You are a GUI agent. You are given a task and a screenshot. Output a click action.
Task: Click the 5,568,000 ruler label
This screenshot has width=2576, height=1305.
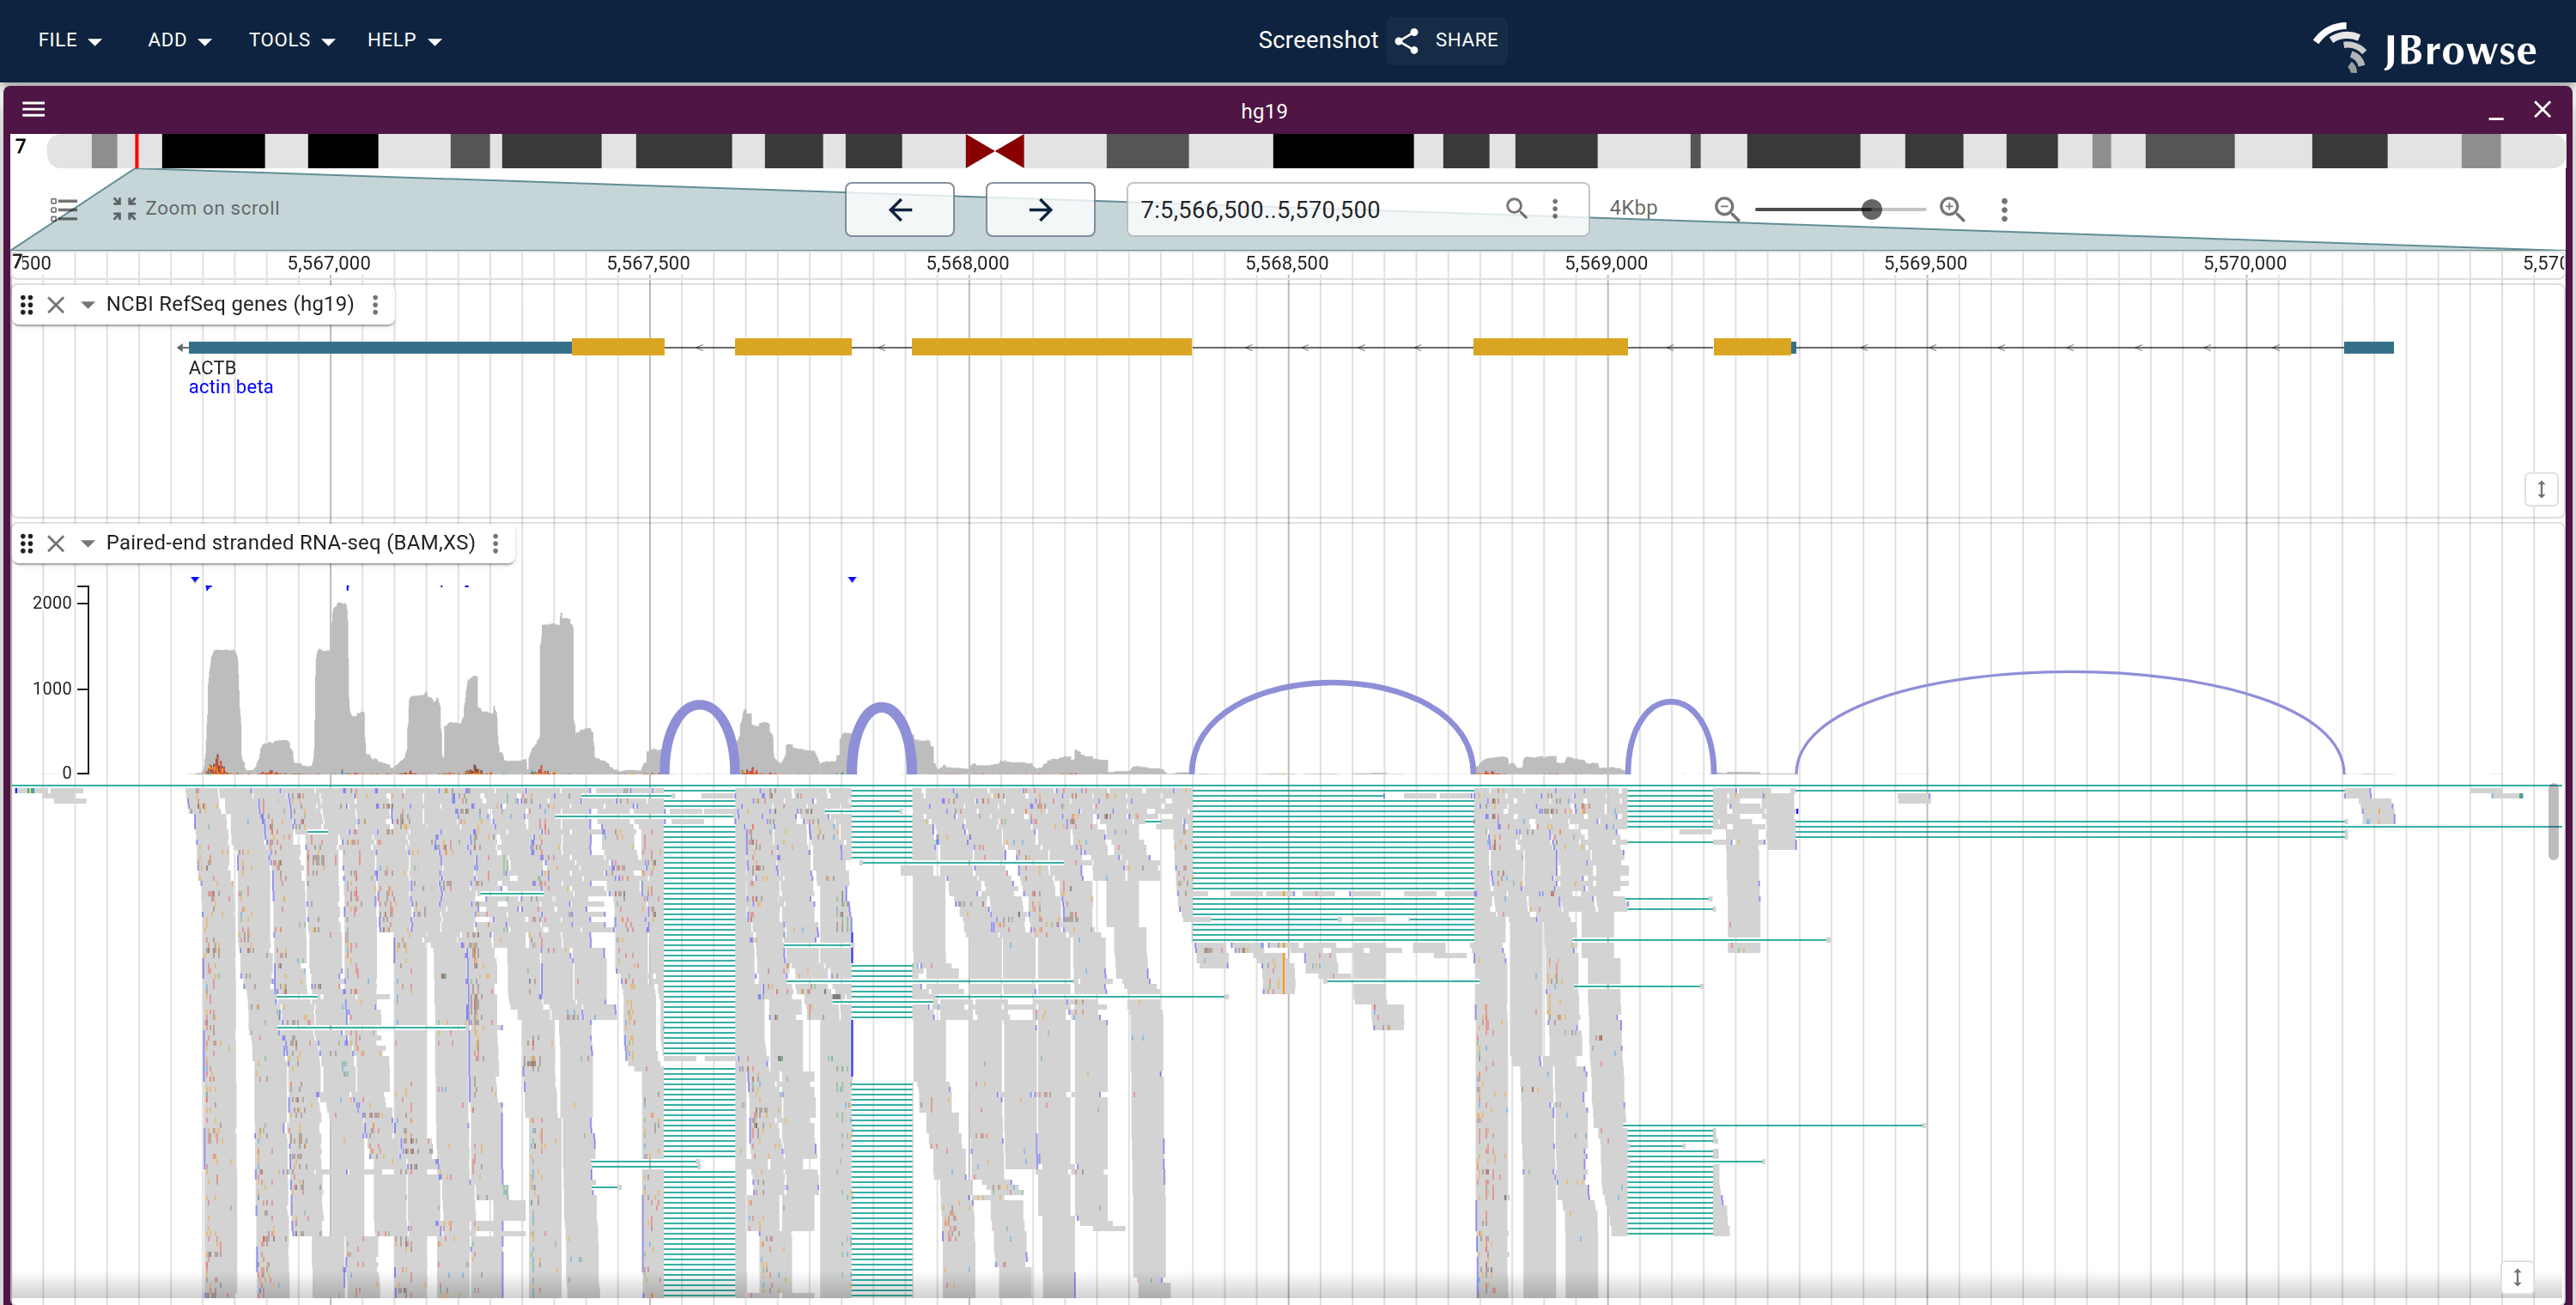coord(967,263)
